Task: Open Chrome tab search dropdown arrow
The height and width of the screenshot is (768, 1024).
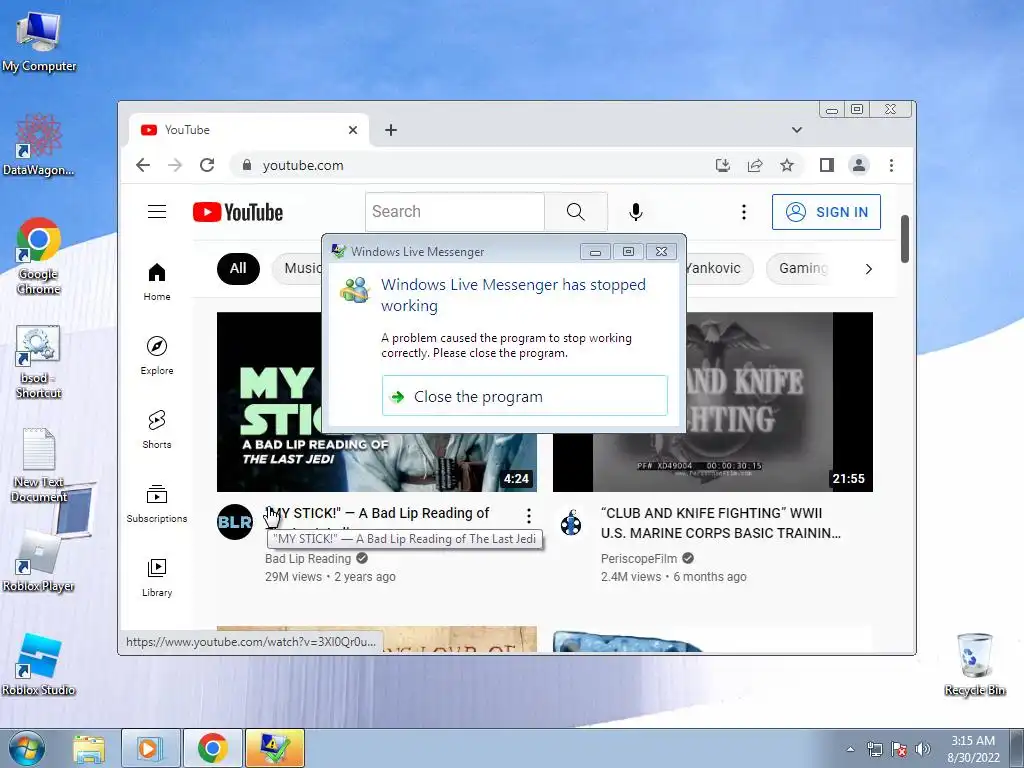Action: click(797, 130)
